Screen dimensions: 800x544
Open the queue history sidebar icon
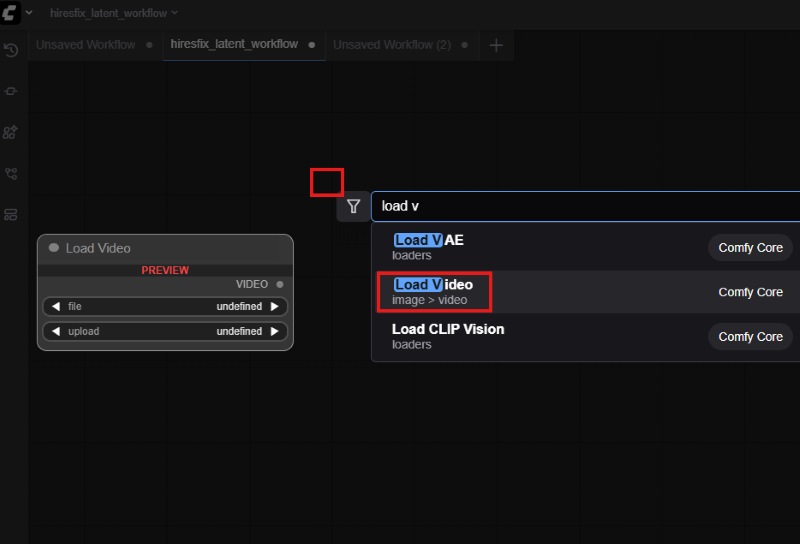(11, 50)
